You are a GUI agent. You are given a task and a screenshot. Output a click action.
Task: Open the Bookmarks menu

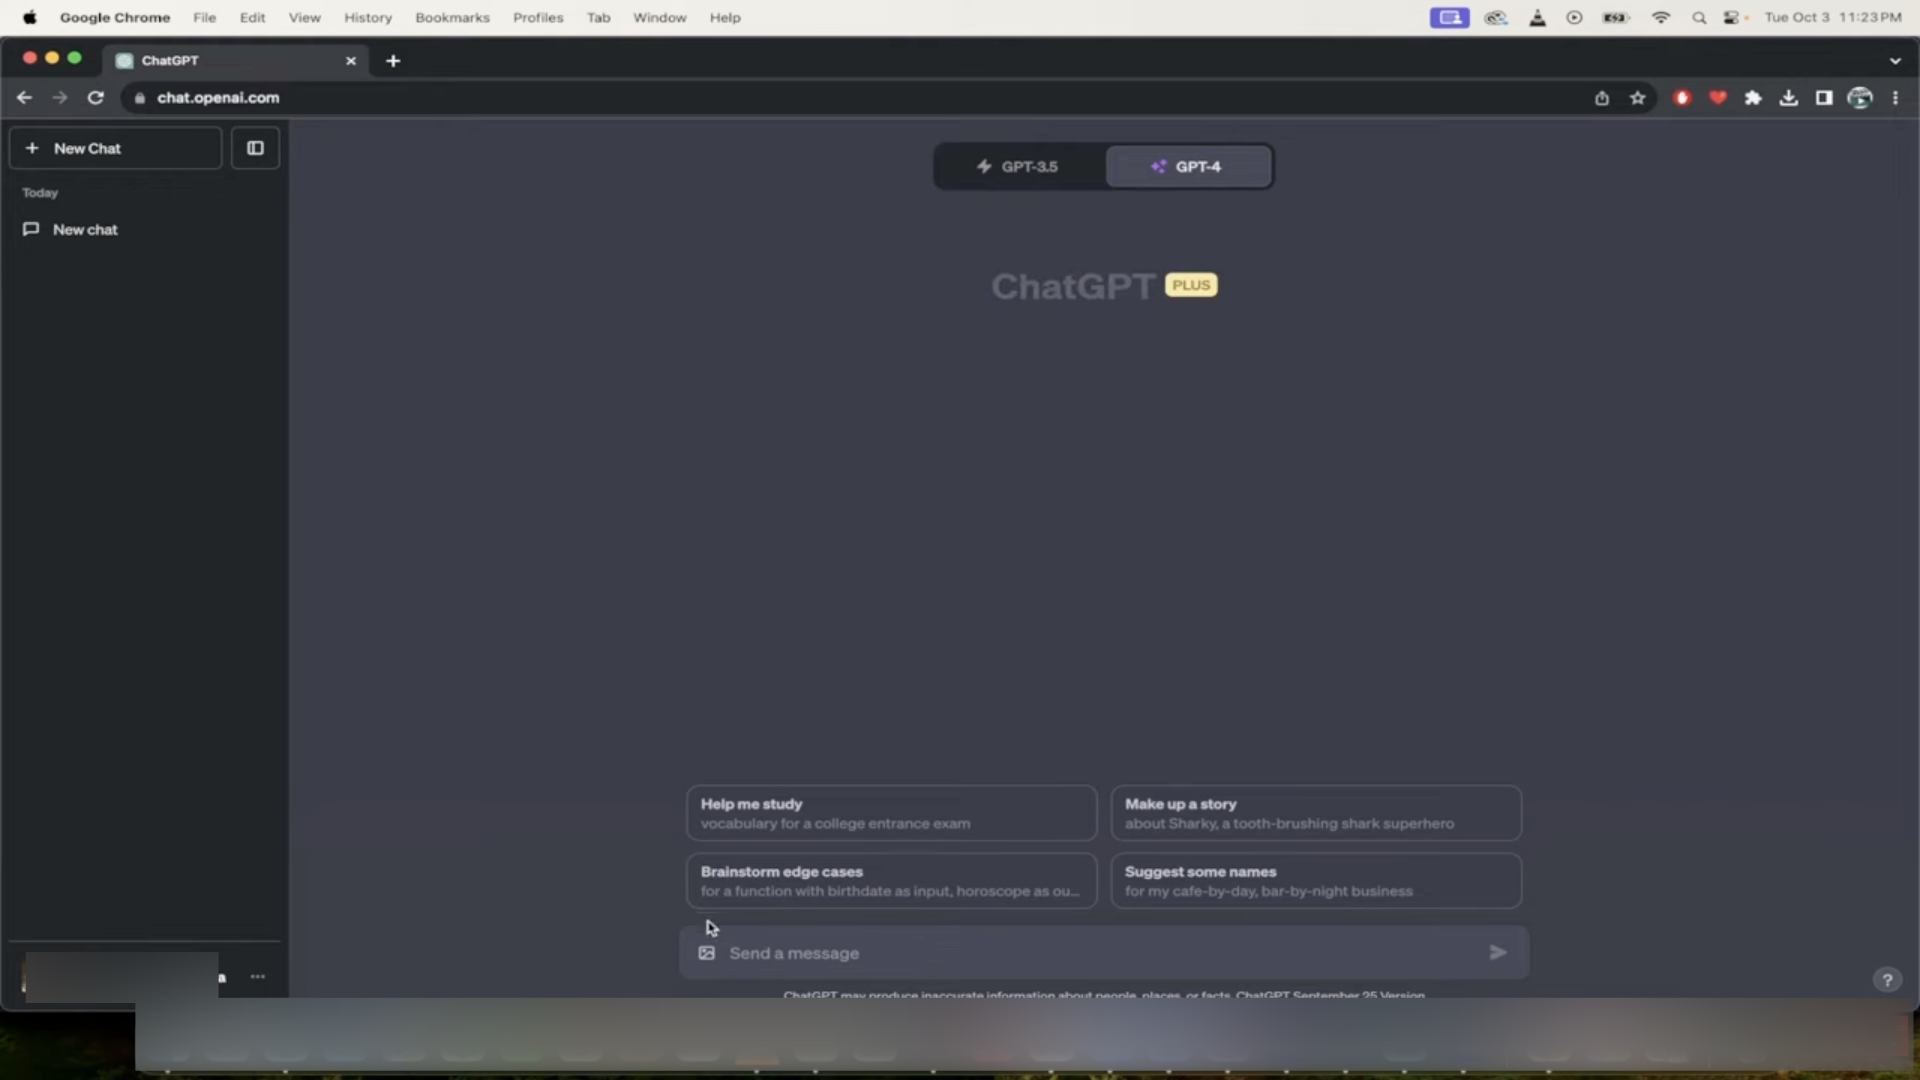[x=452, y=18]
